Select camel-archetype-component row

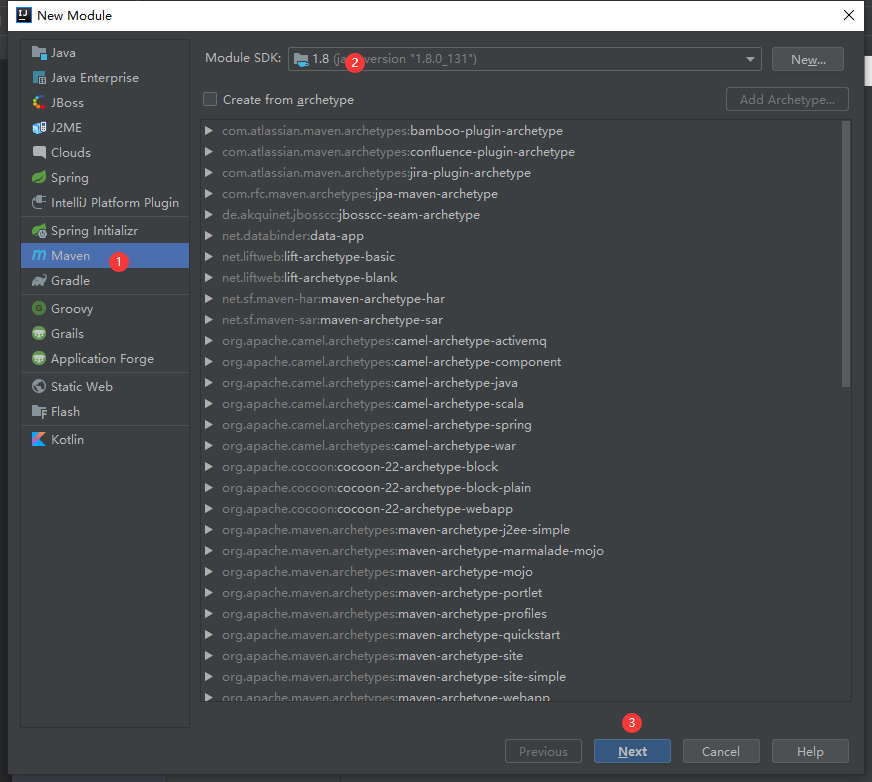(x=521, y=362)
